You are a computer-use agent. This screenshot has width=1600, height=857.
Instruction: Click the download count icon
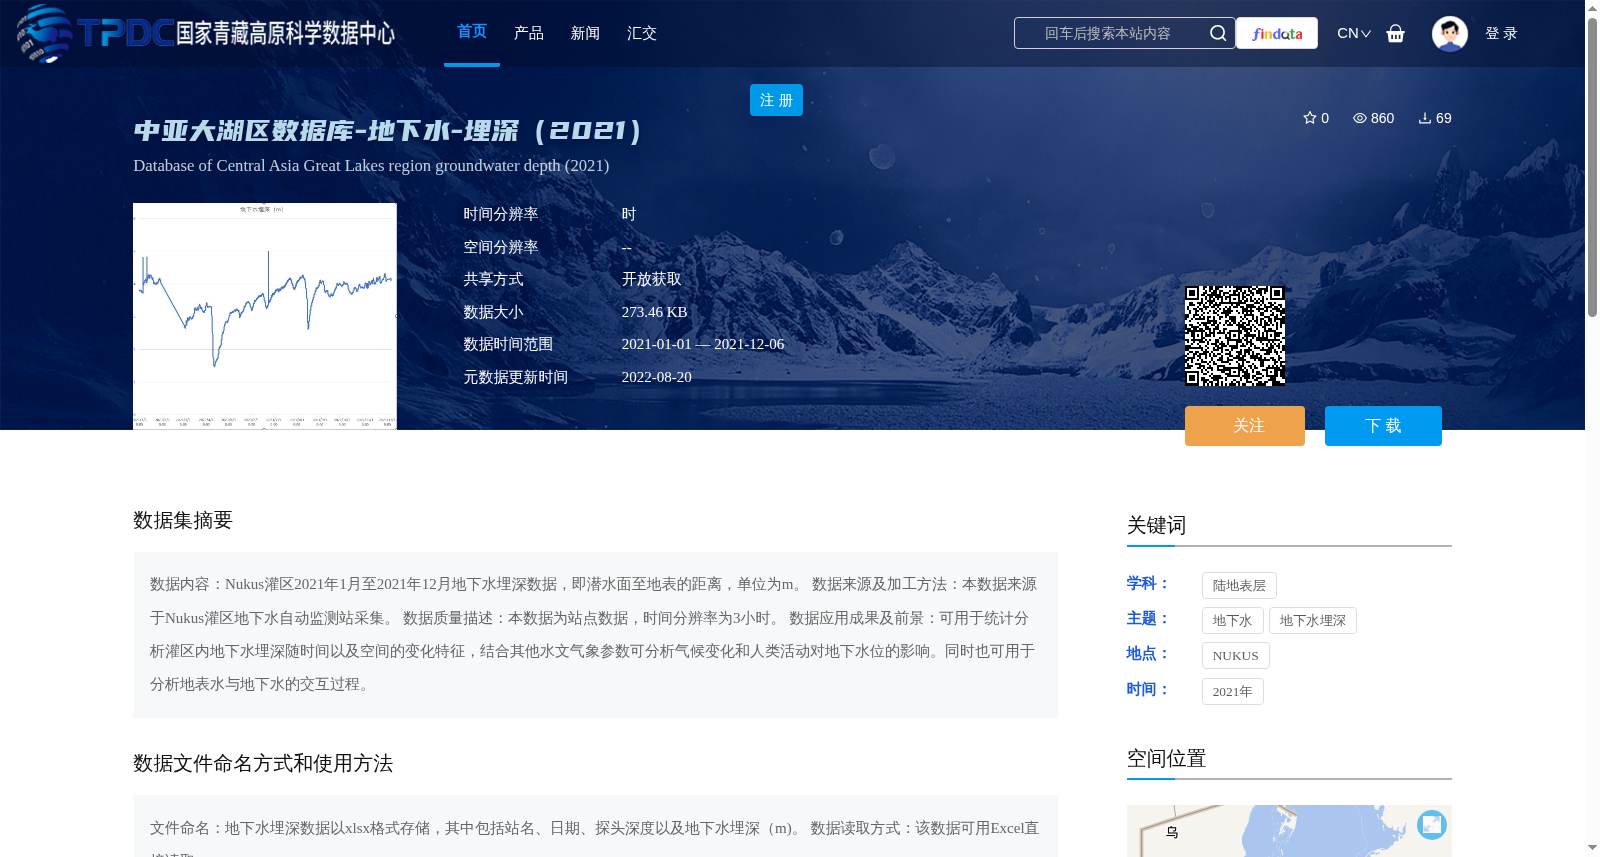[x=1425, y=118]
